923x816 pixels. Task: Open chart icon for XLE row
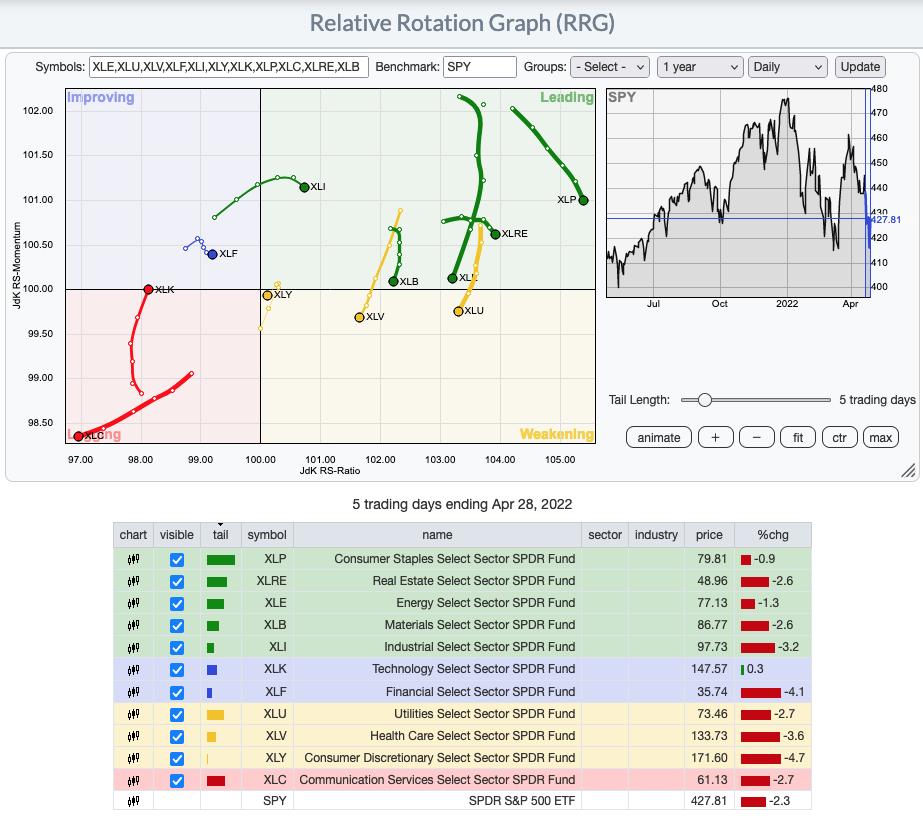[134, 603]
